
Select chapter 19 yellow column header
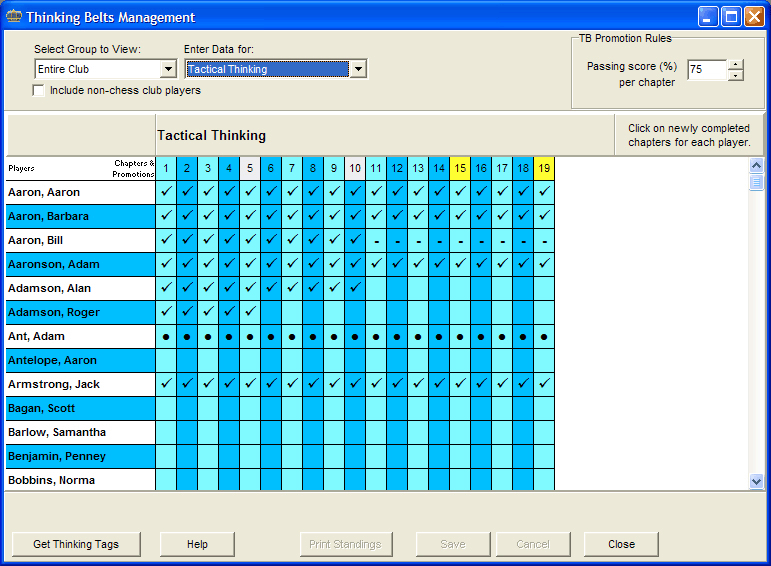[x=544, y=169]
